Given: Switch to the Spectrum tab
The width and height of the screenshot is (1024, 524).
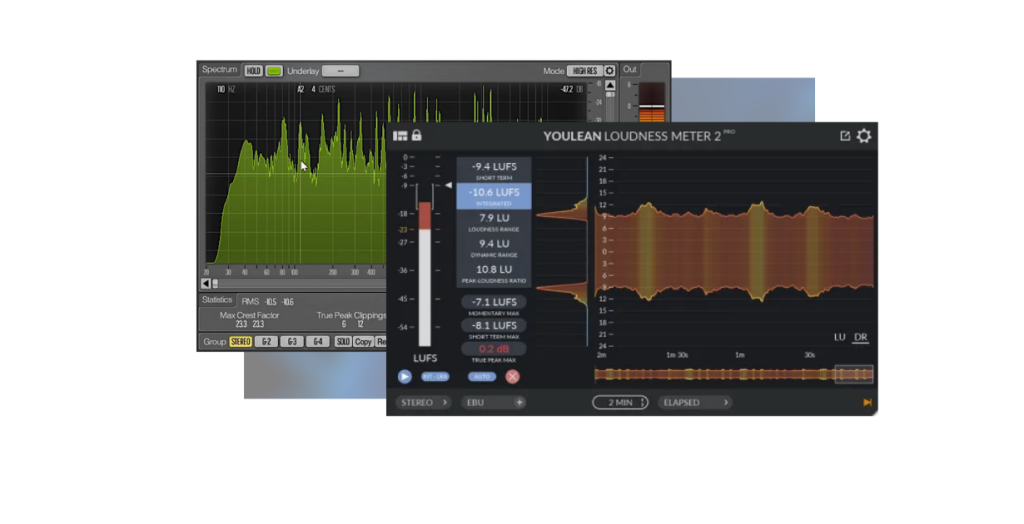Looking at the screenshot, I should tap(219, 69).
